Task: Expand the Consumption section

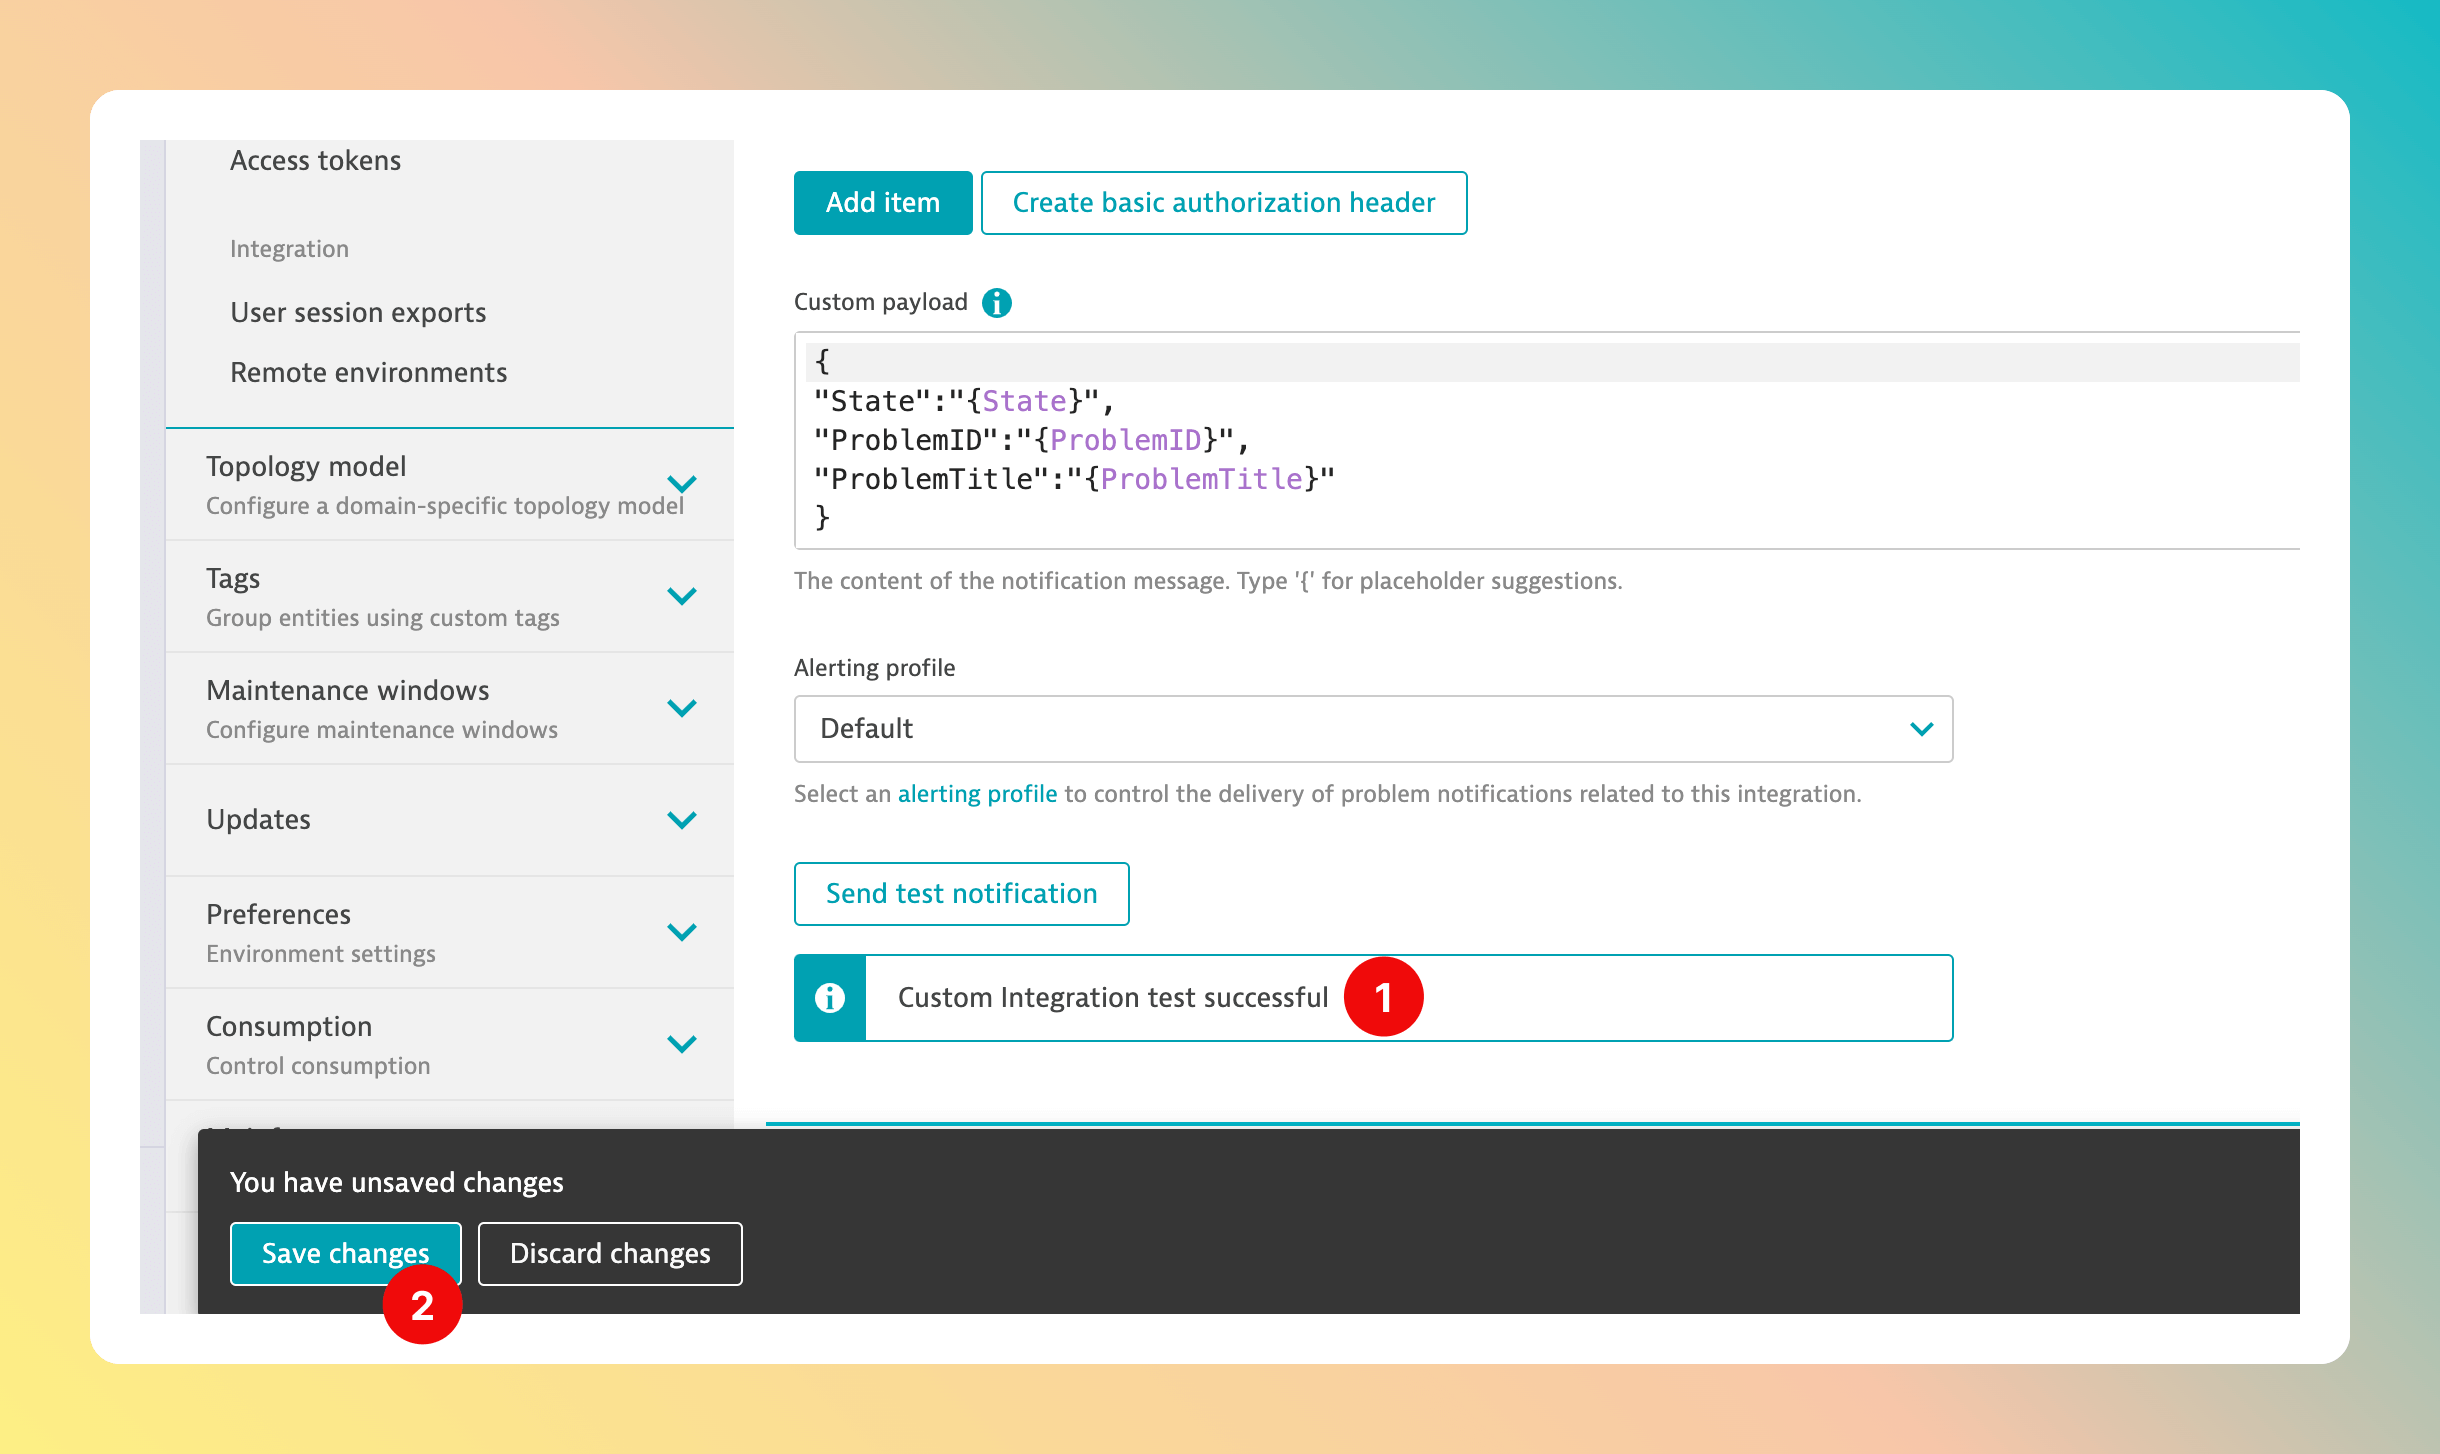Action: [x=682, y=1045]
